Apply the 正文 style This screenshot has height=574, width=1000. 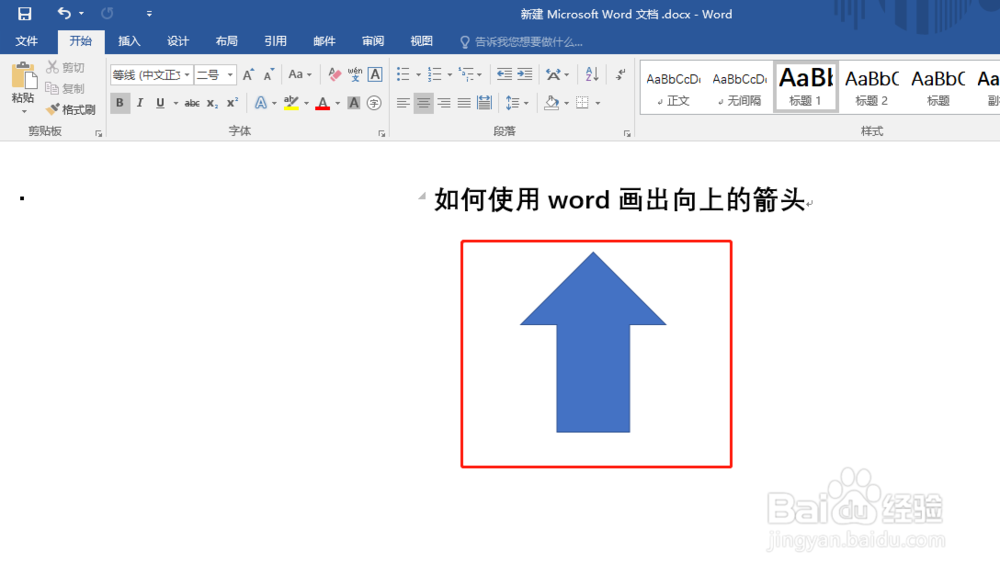[673, 88]
